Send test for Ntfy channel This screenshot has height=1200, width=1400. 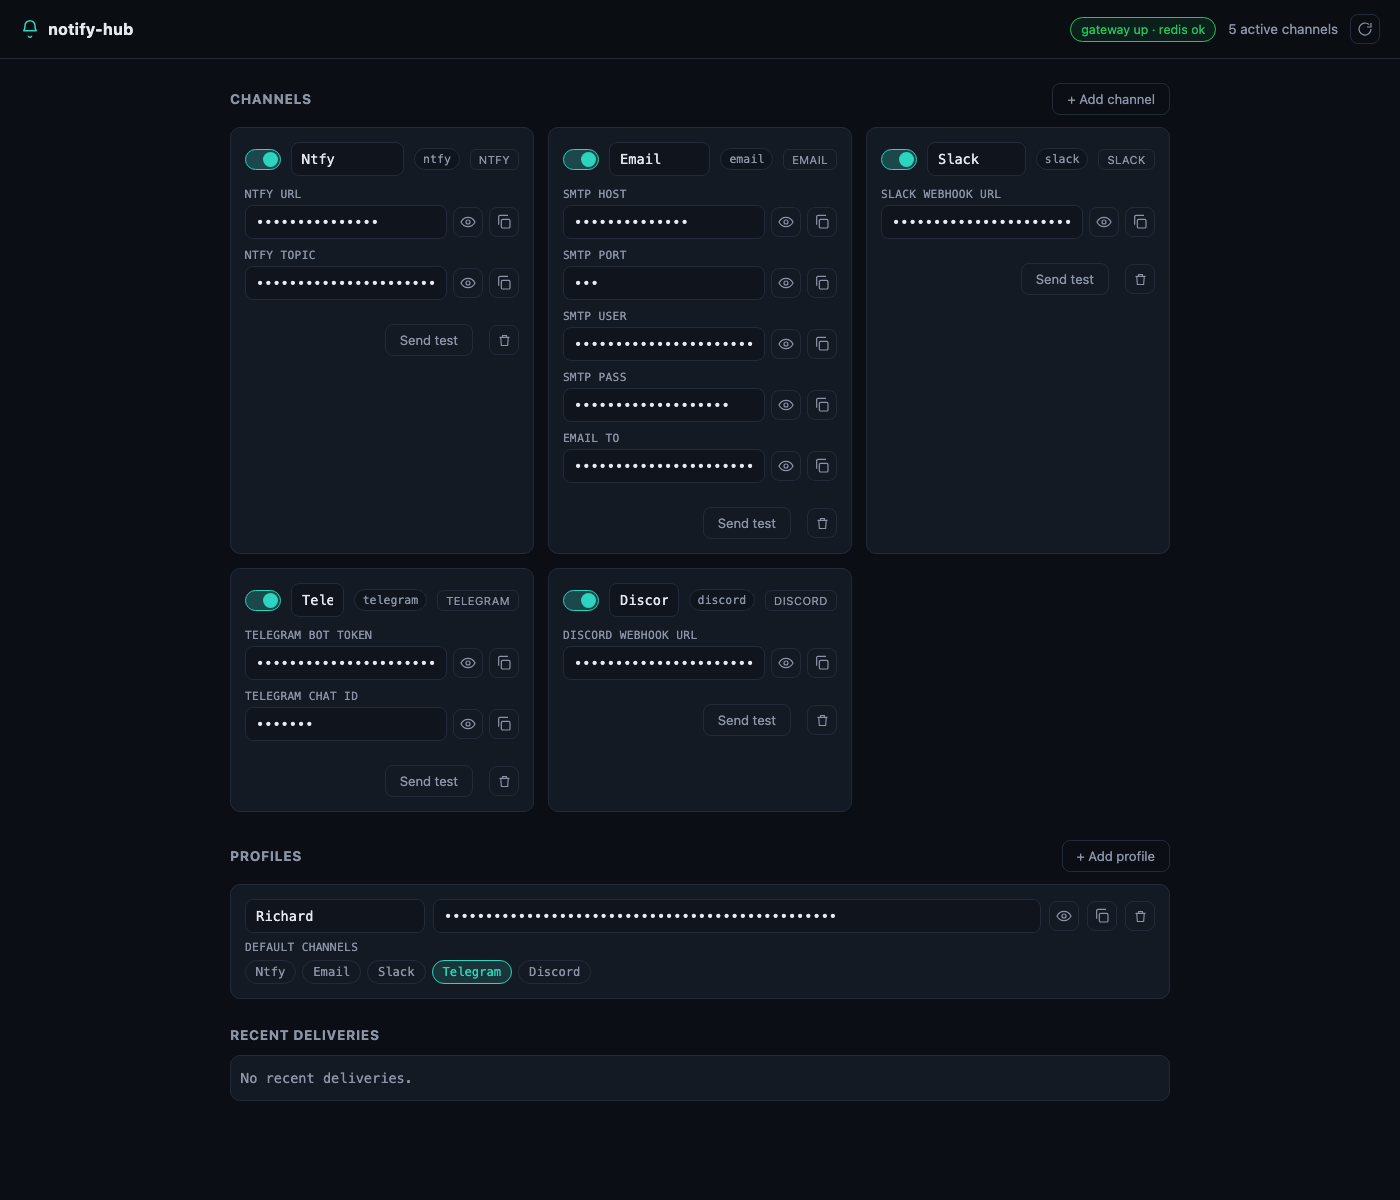[x=429, y=340]
